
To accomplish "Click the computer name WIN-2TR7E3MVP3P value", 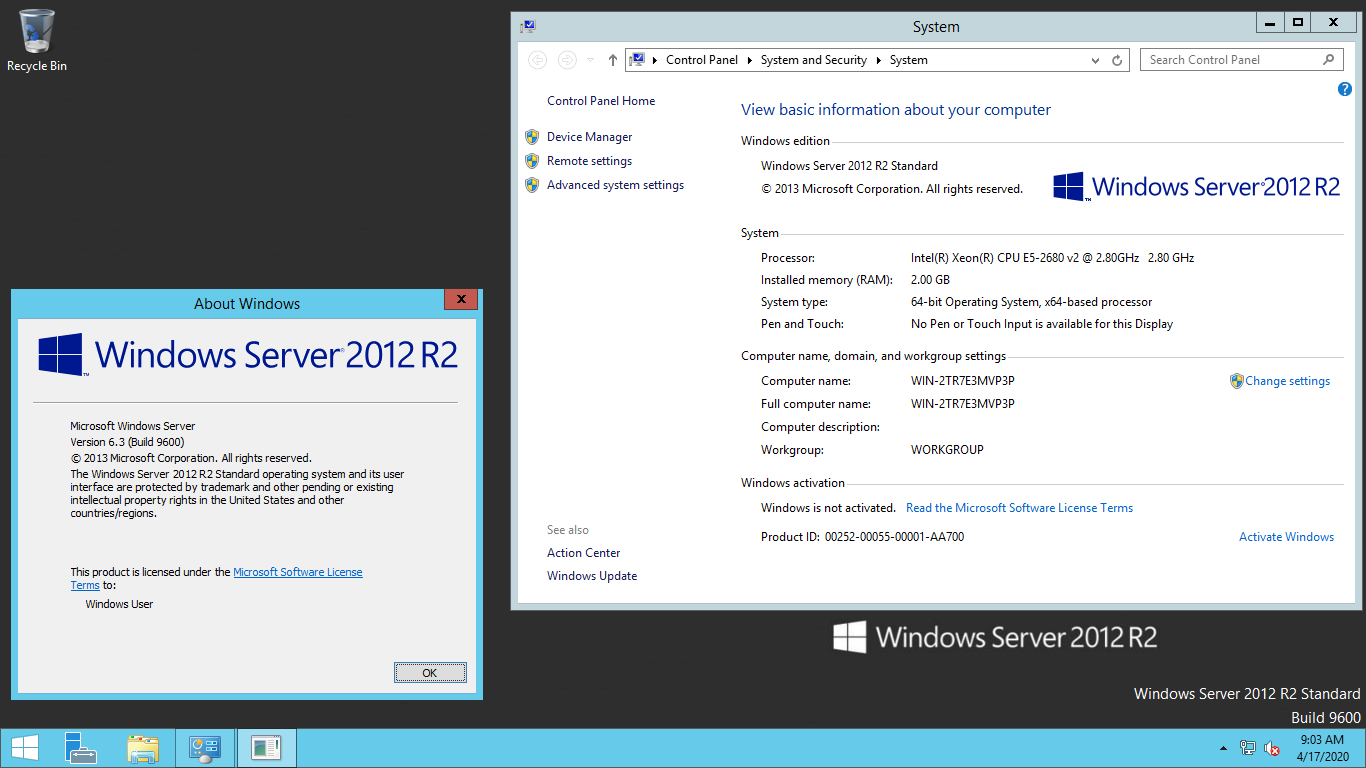I will pyautogui.click(x=963, y=381).
